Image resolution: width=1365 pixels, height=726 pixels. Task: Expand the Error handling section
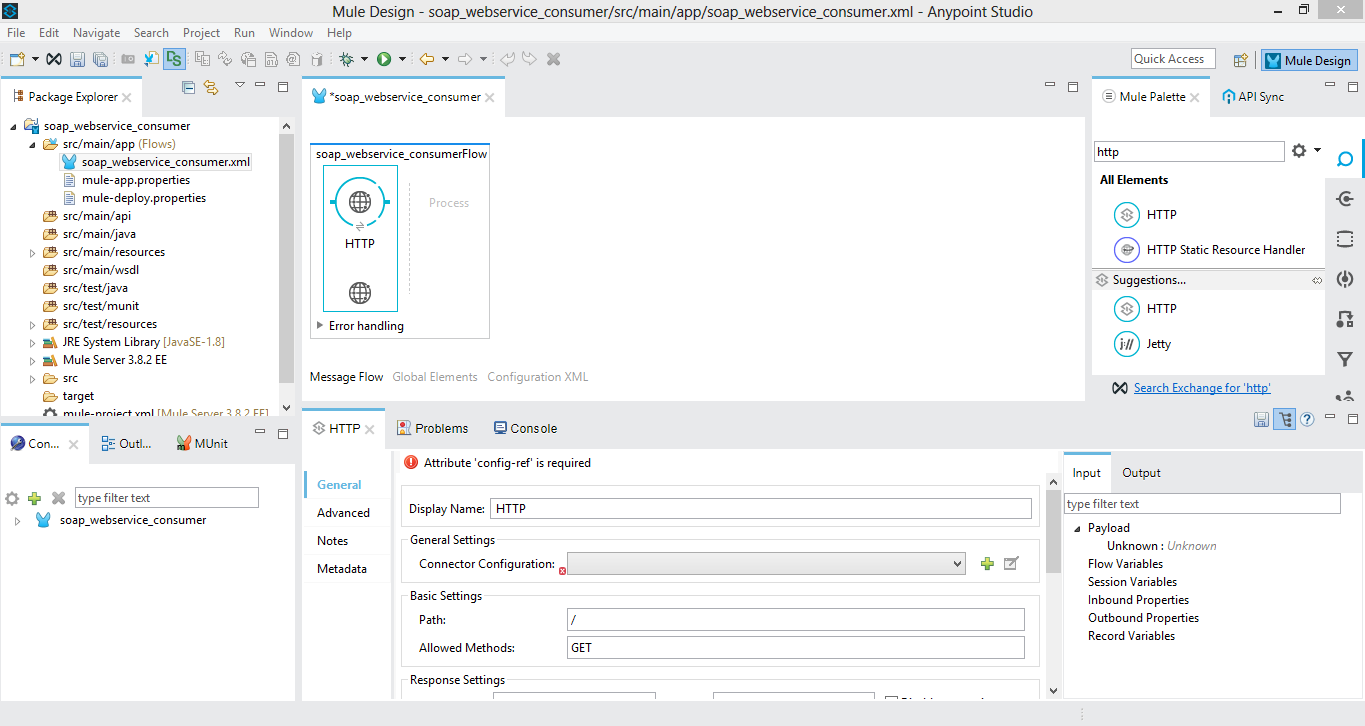320,326
